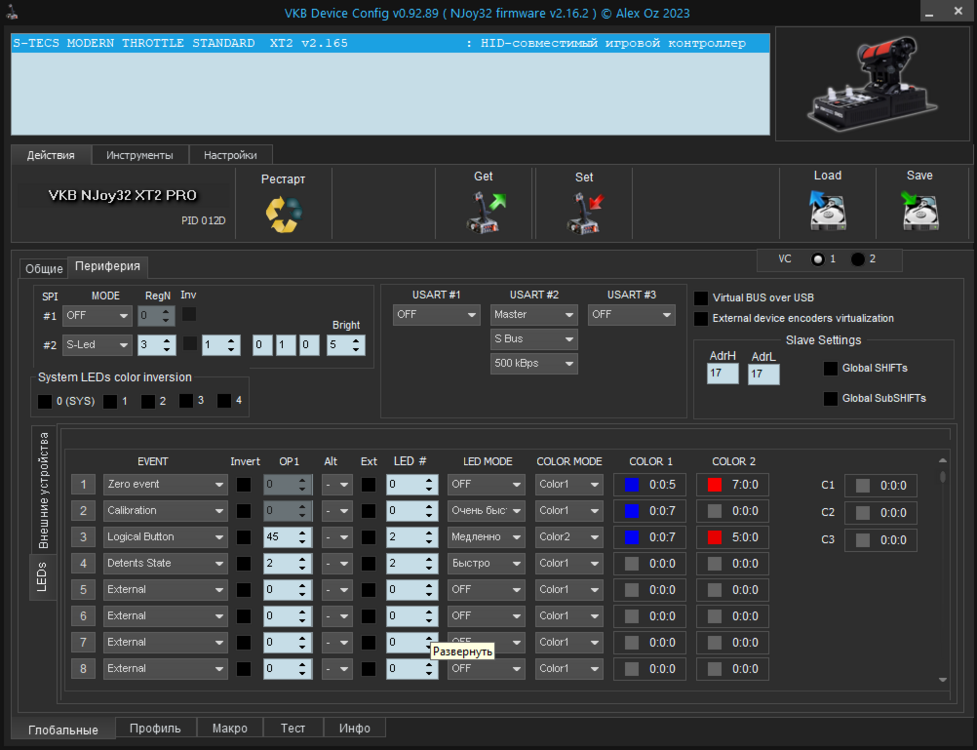This screenshot has width=977, height=750.
Task: Click row 1 button in LED events list
Action: click(x=83, y=485)
